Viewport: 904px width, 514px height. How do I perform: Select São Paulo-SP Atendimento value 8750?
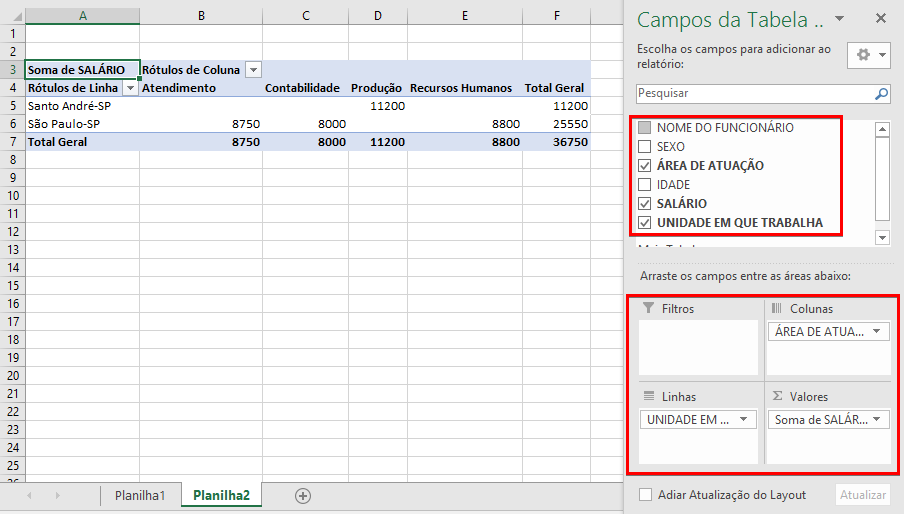[201, 124]
